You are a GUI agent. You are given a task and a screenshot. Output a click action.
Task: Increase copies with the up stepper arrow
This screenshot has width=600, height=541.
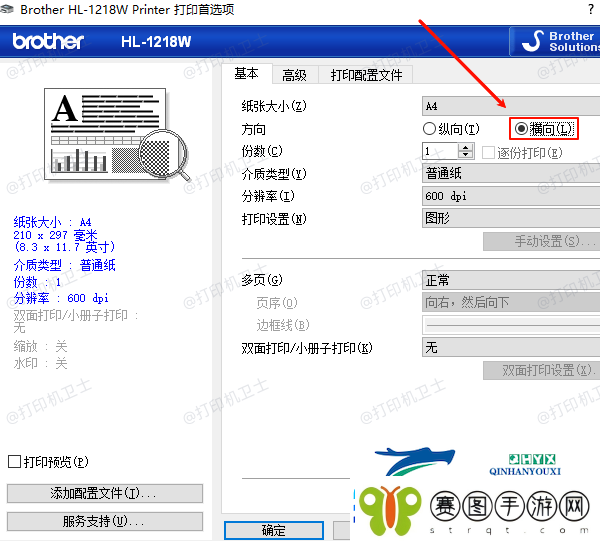466,147
